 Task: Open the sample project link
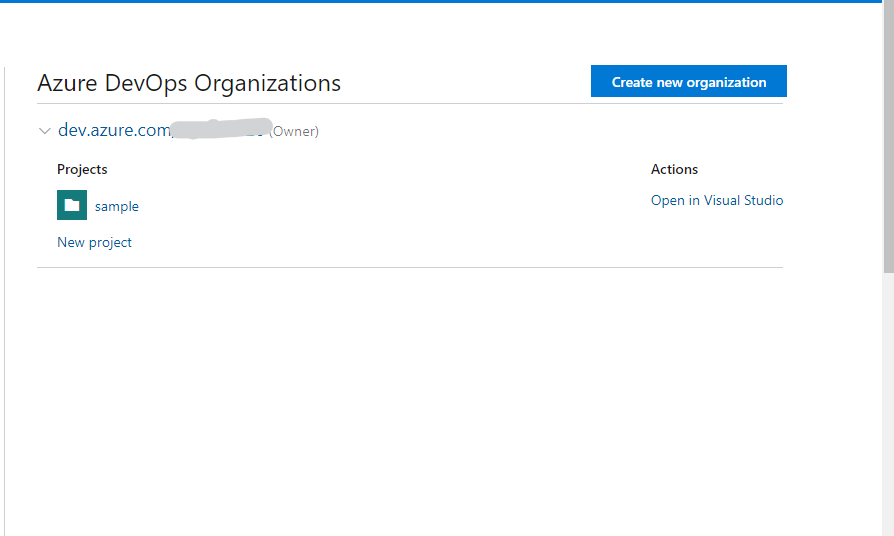[x=117, y=206]
